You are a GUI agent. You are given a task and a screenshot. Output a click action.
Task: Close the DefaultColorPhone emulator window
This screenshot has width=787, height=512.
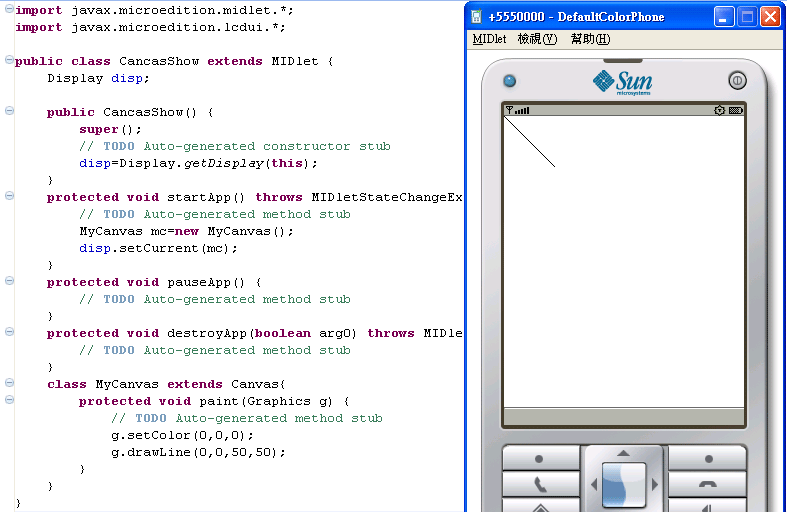pos(770,17)
